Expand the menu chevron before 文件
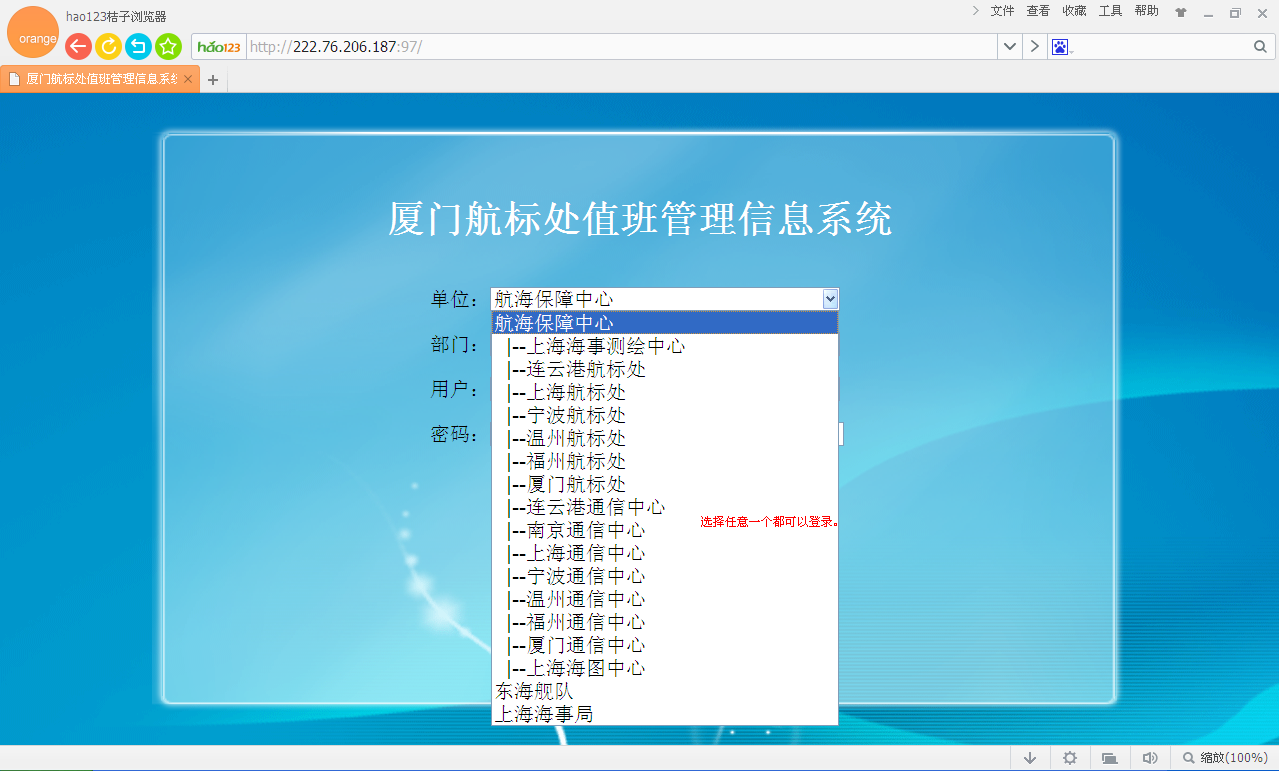Viewport: 1279px width, 771px height. [976, 11]
